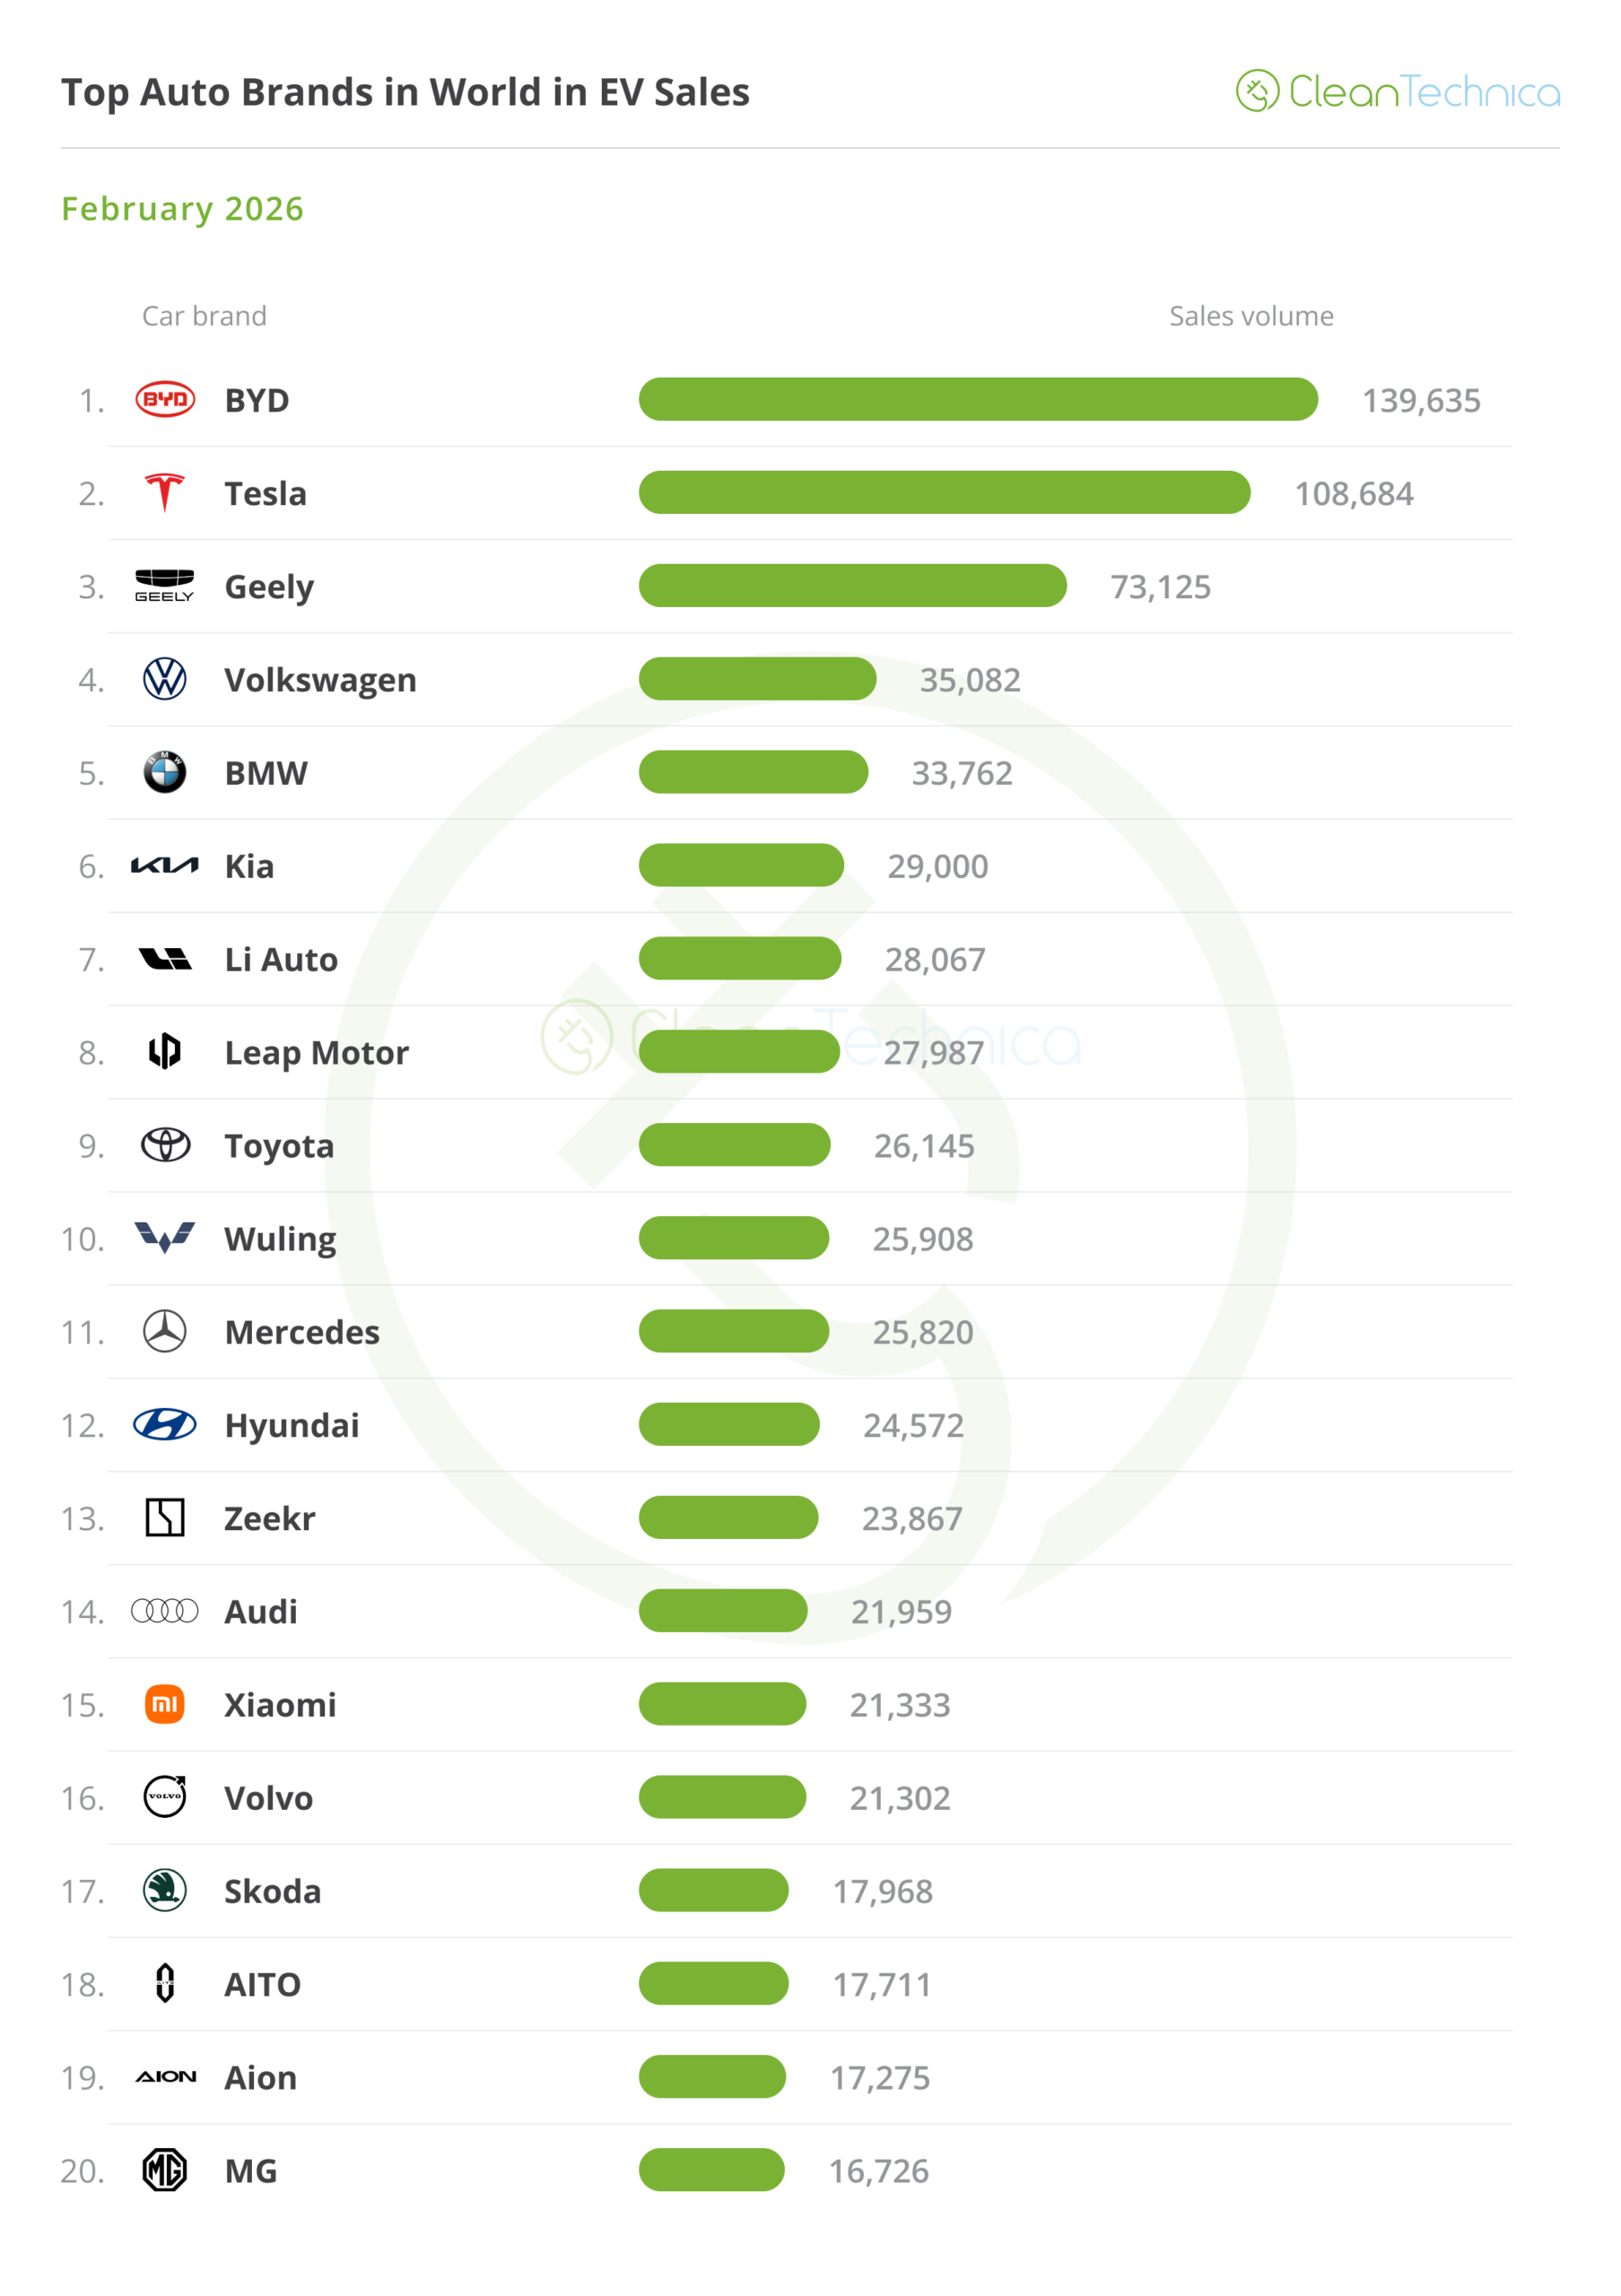Click the BYD green sales bar
This screenshot has height=2296, width=1621.
point(978,400)
